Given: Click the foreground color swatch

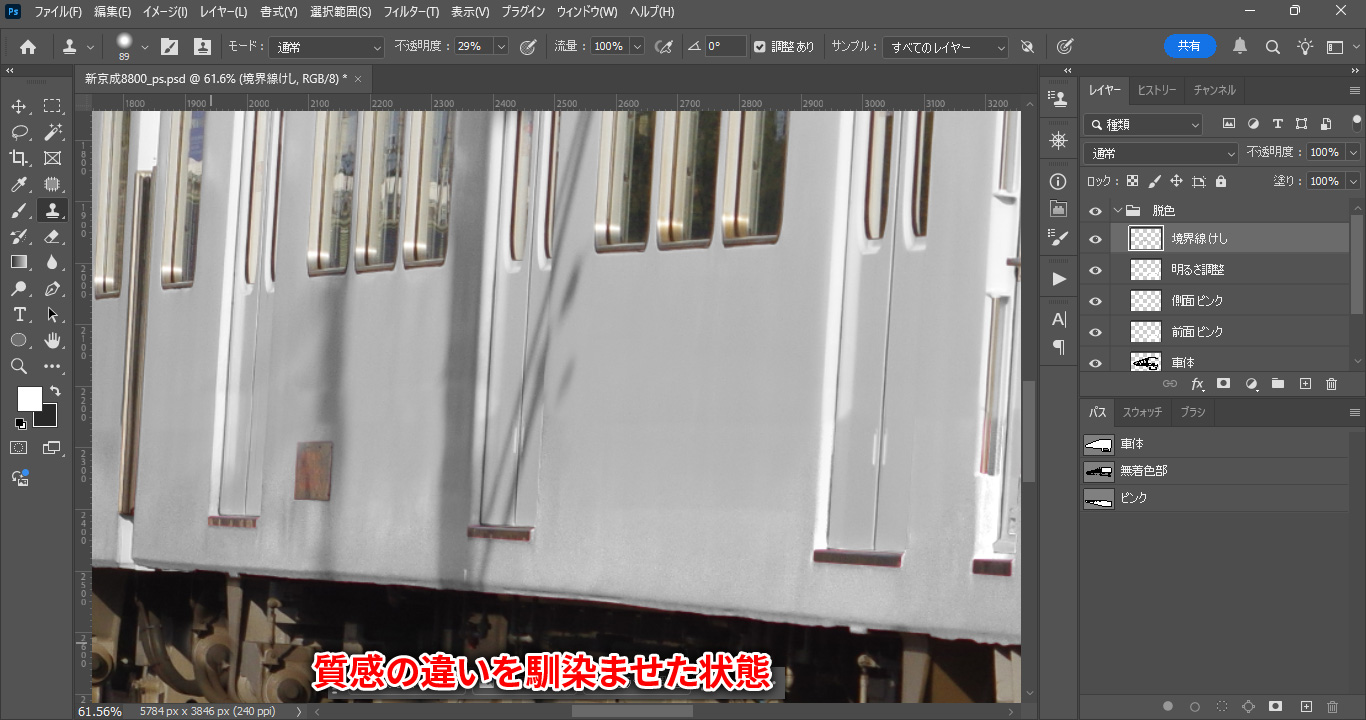Looking at the screenshot, I should 29,399.
